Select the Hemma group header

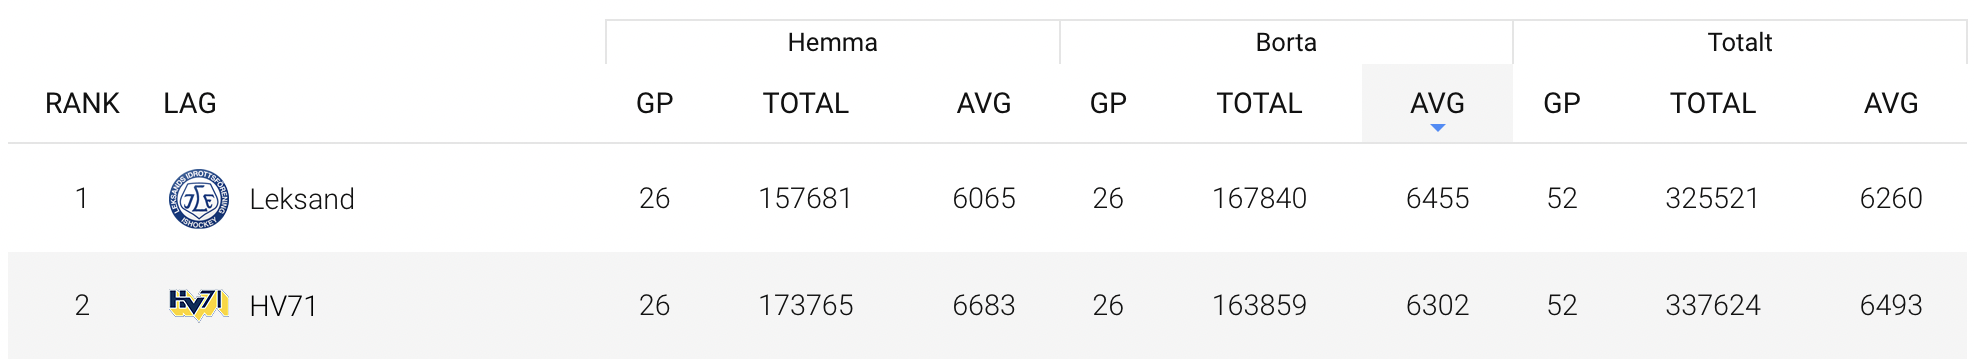[x=833, y=42]
